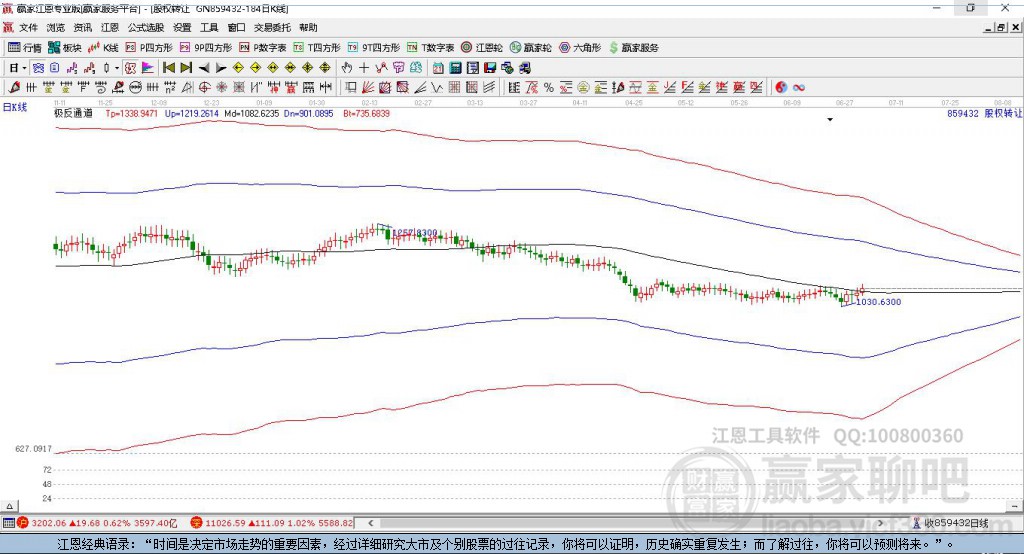Click the Up=1219.2614 value

point(191,114)
